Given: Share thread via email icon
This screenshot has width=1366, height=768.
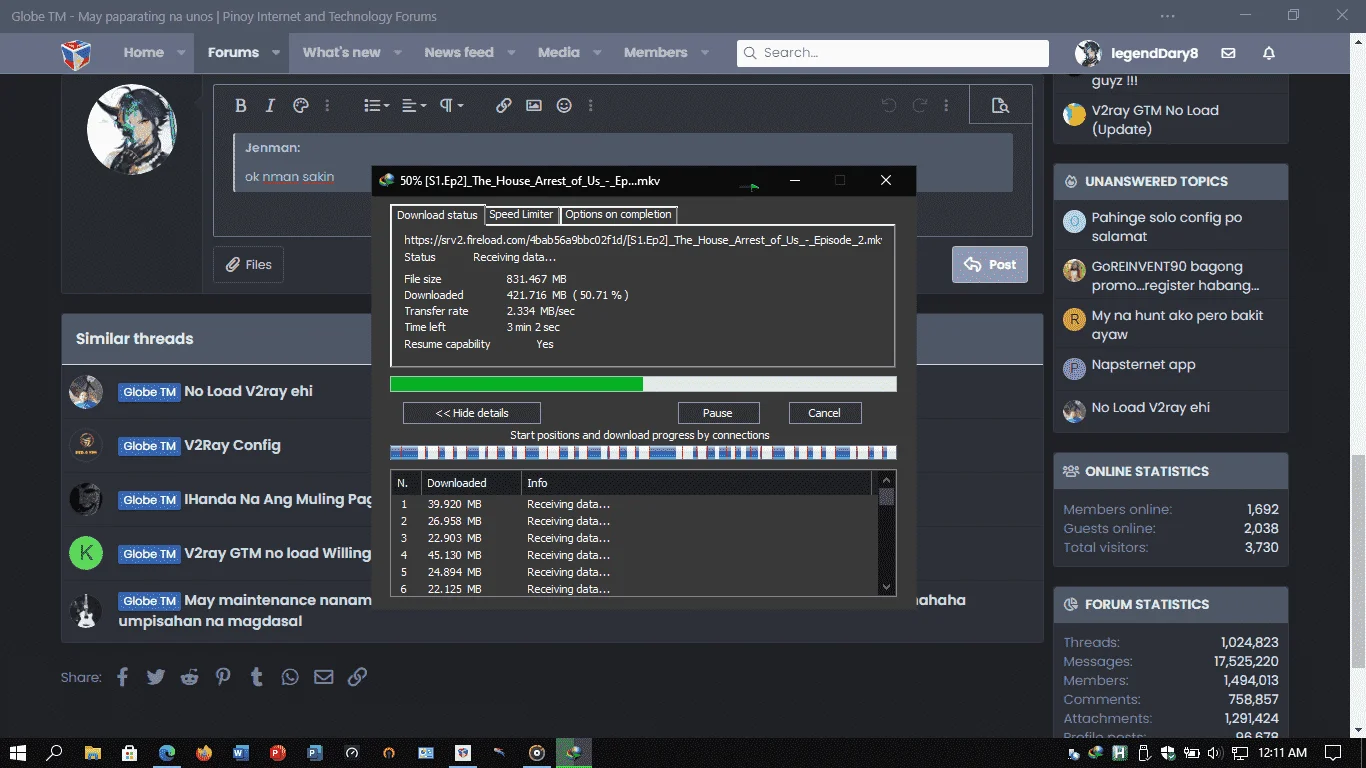Looking at the screenshot, I should (x=323, y=677).
